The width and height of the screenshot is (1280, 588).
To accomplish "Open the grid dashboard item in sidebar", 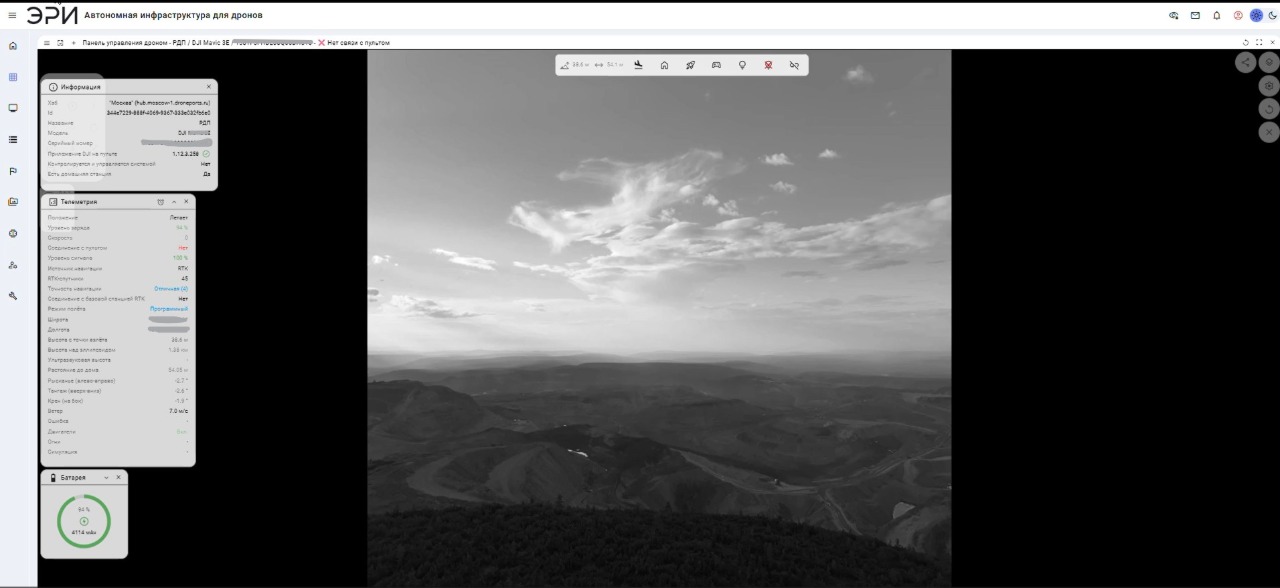I will [x=13, y=77].
